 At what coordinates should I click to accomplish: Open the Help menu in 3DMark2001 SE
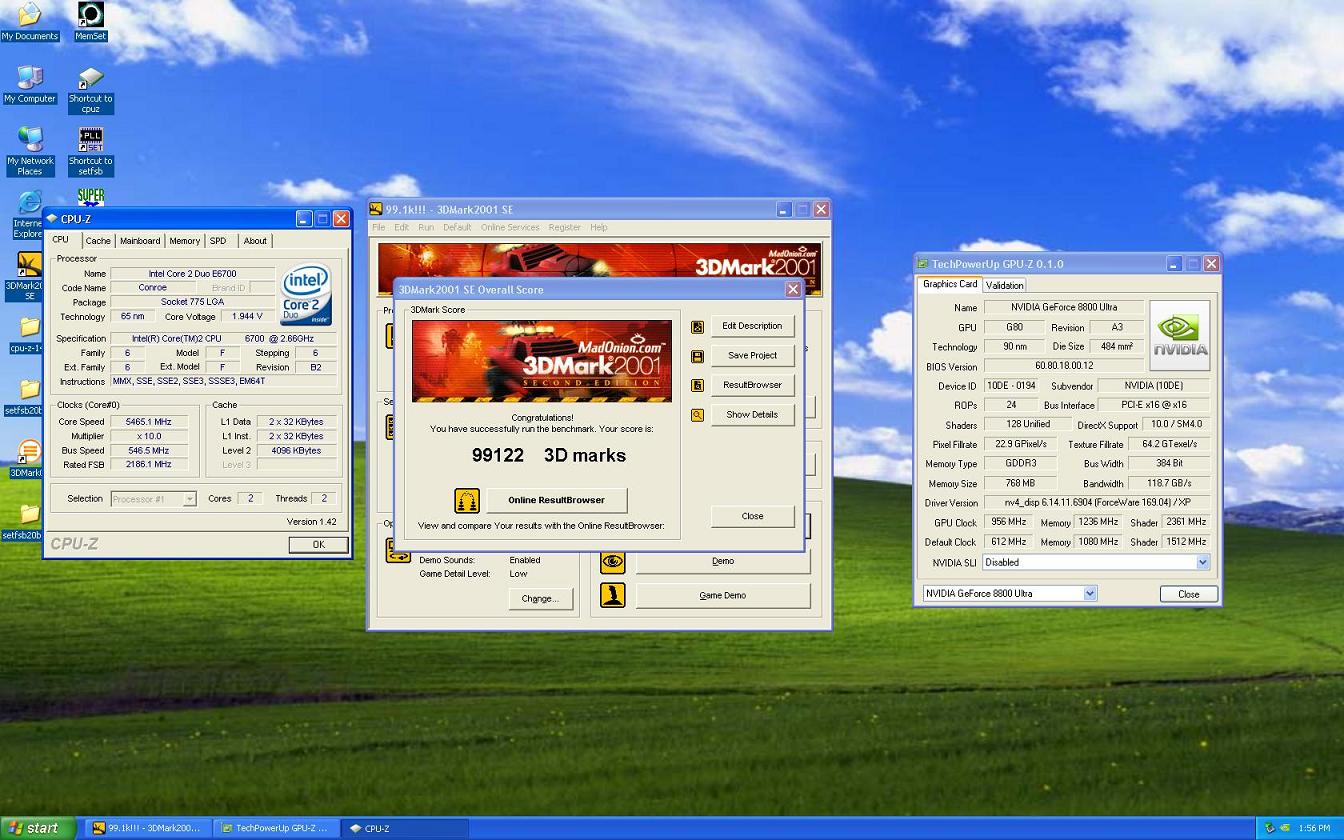598,227
